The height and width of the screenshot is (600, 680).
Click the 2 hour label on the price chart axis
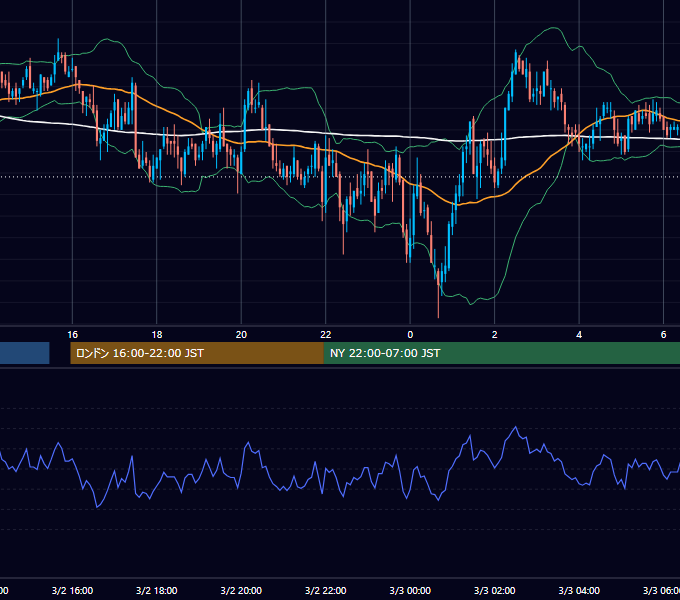coord(494,335)
